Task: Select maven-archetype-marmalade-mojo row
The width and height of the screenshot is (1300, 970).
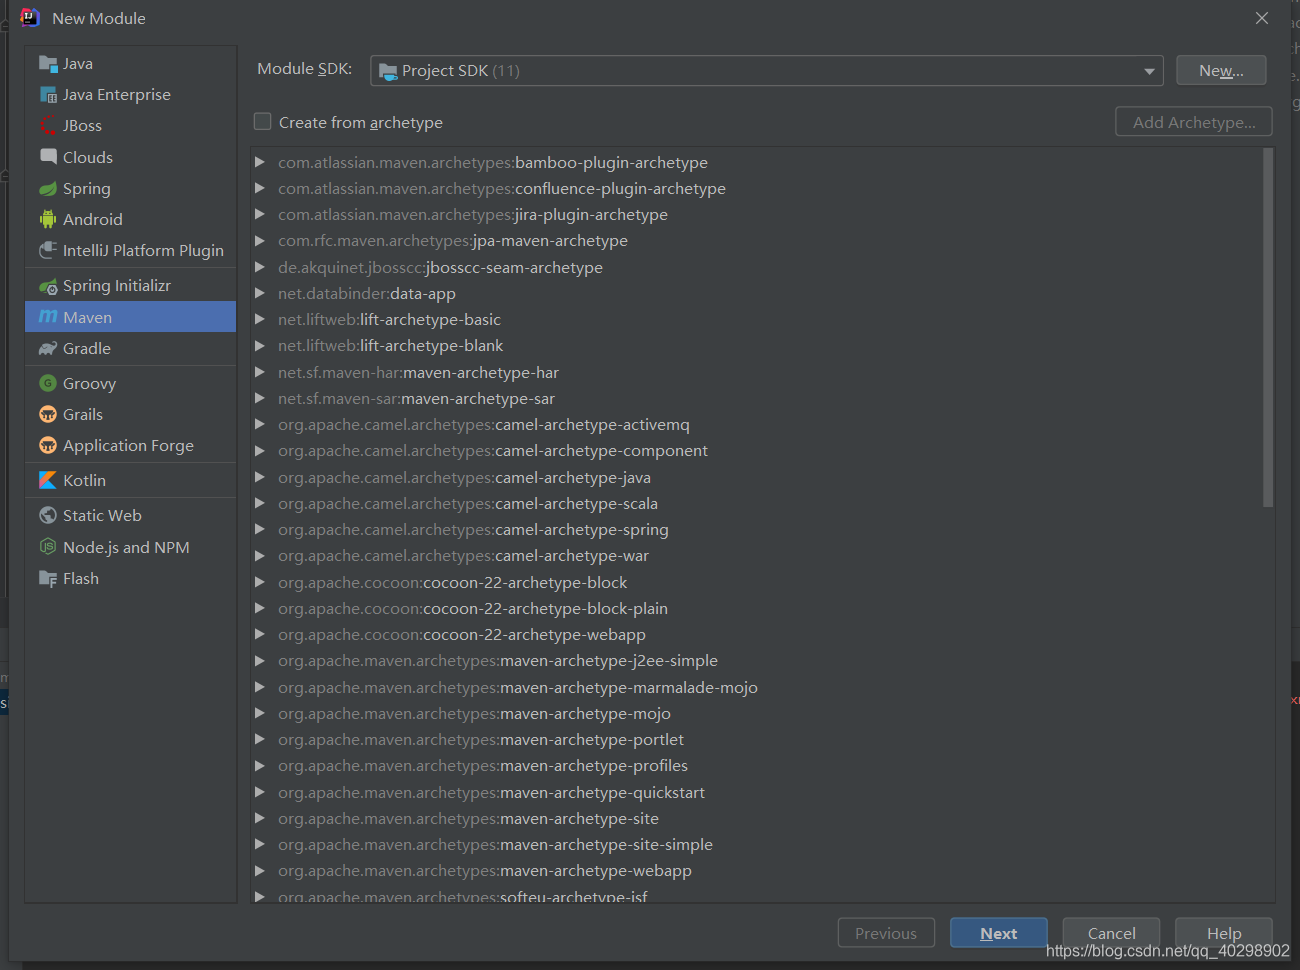Action: coord(762,687)
